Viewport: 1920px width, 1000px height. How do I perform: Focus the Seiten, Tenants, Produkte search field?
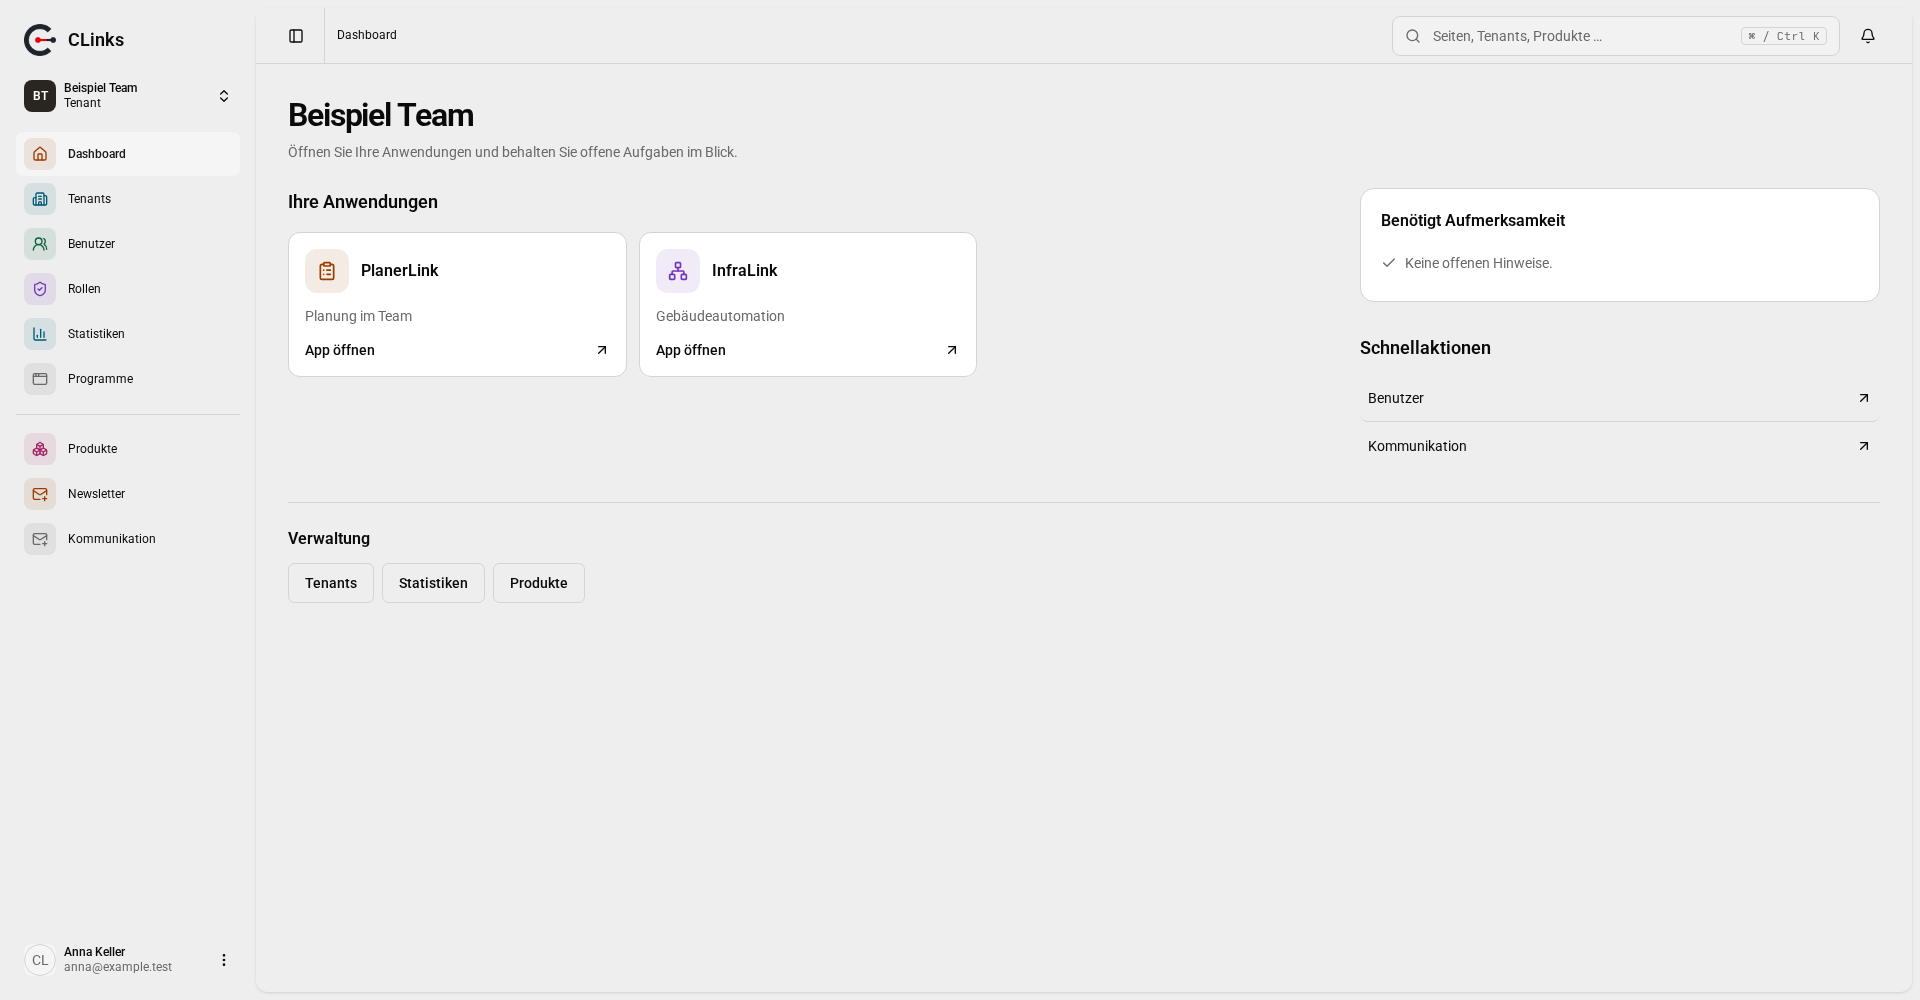click(1615, 36)
